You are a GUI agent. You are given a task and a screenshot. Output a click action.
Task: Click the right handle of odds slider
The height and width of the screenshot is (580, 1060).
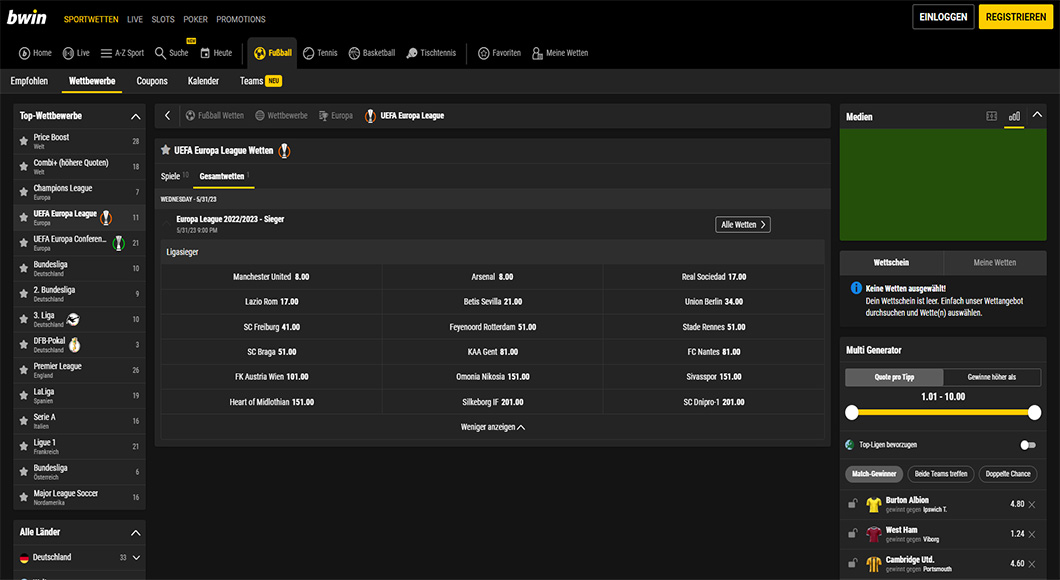1034,412
